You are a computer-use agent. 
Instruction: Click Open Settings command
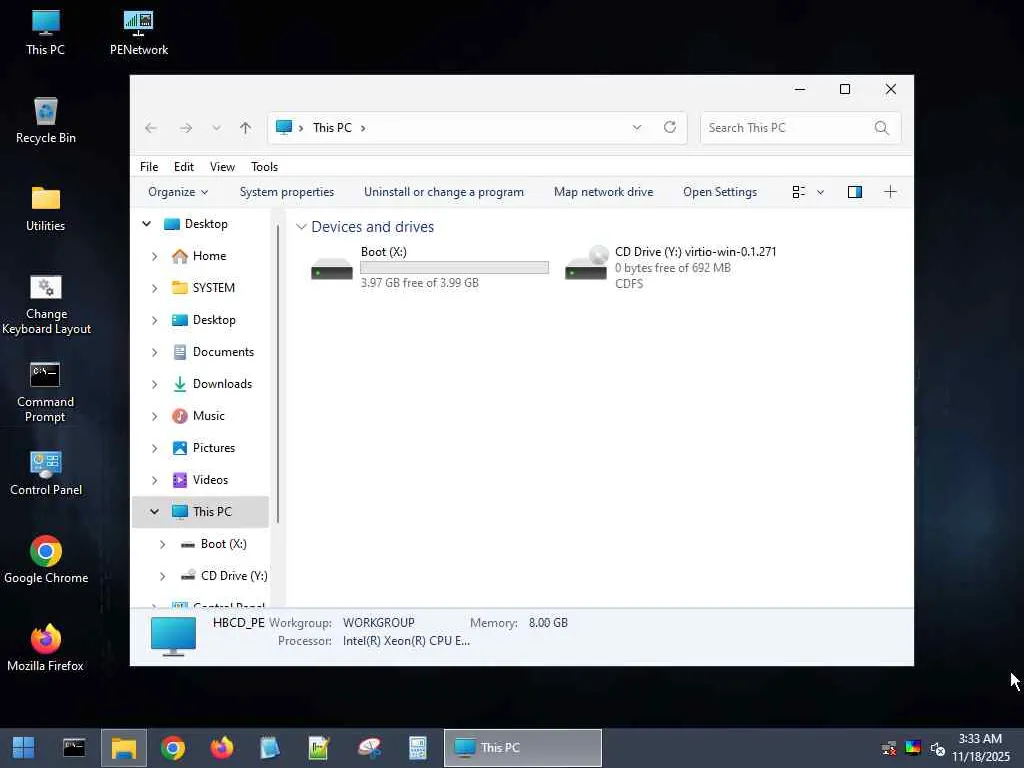[720, 192]
